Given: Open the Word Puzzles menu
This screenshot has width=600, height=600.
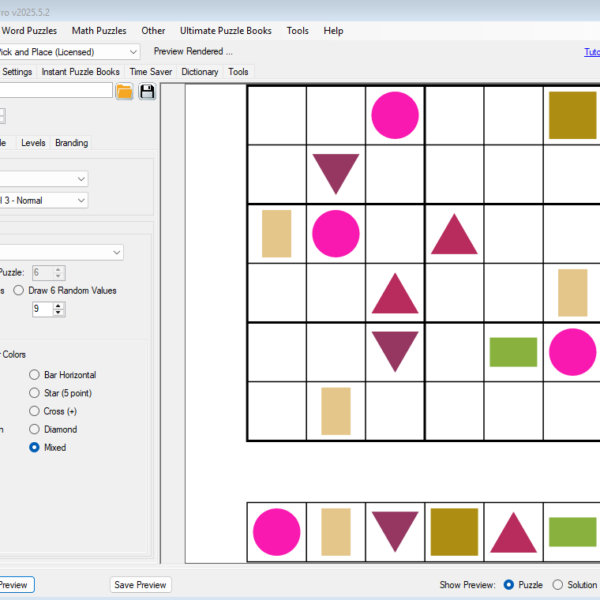Looking at the screenshot, I should [x=29, y=31].
